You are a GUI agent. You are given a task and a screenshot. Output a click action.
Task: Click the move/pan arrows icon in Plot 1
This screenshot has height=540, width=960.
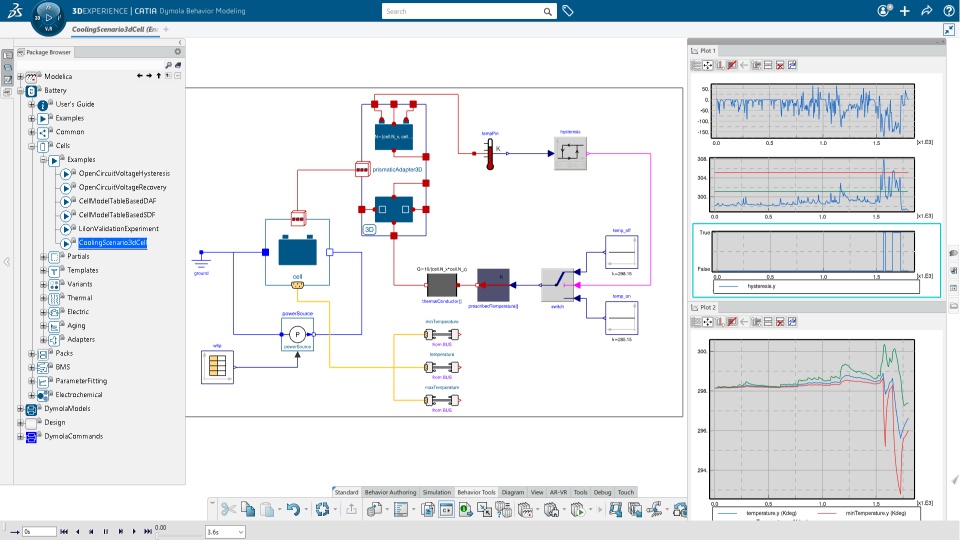pos(708,65)
